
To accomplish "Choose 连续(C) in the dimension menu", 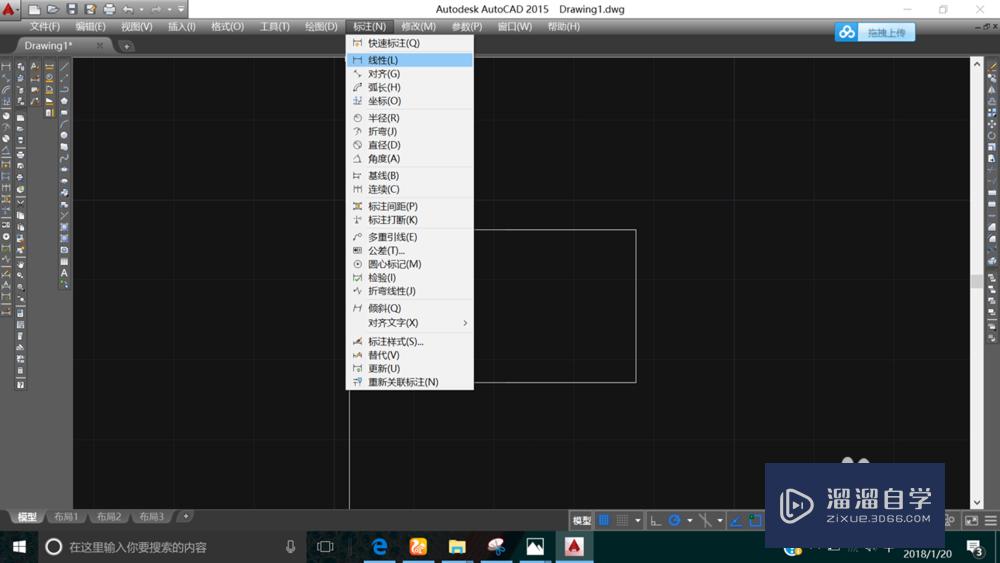I will click(x=409, y=189).
